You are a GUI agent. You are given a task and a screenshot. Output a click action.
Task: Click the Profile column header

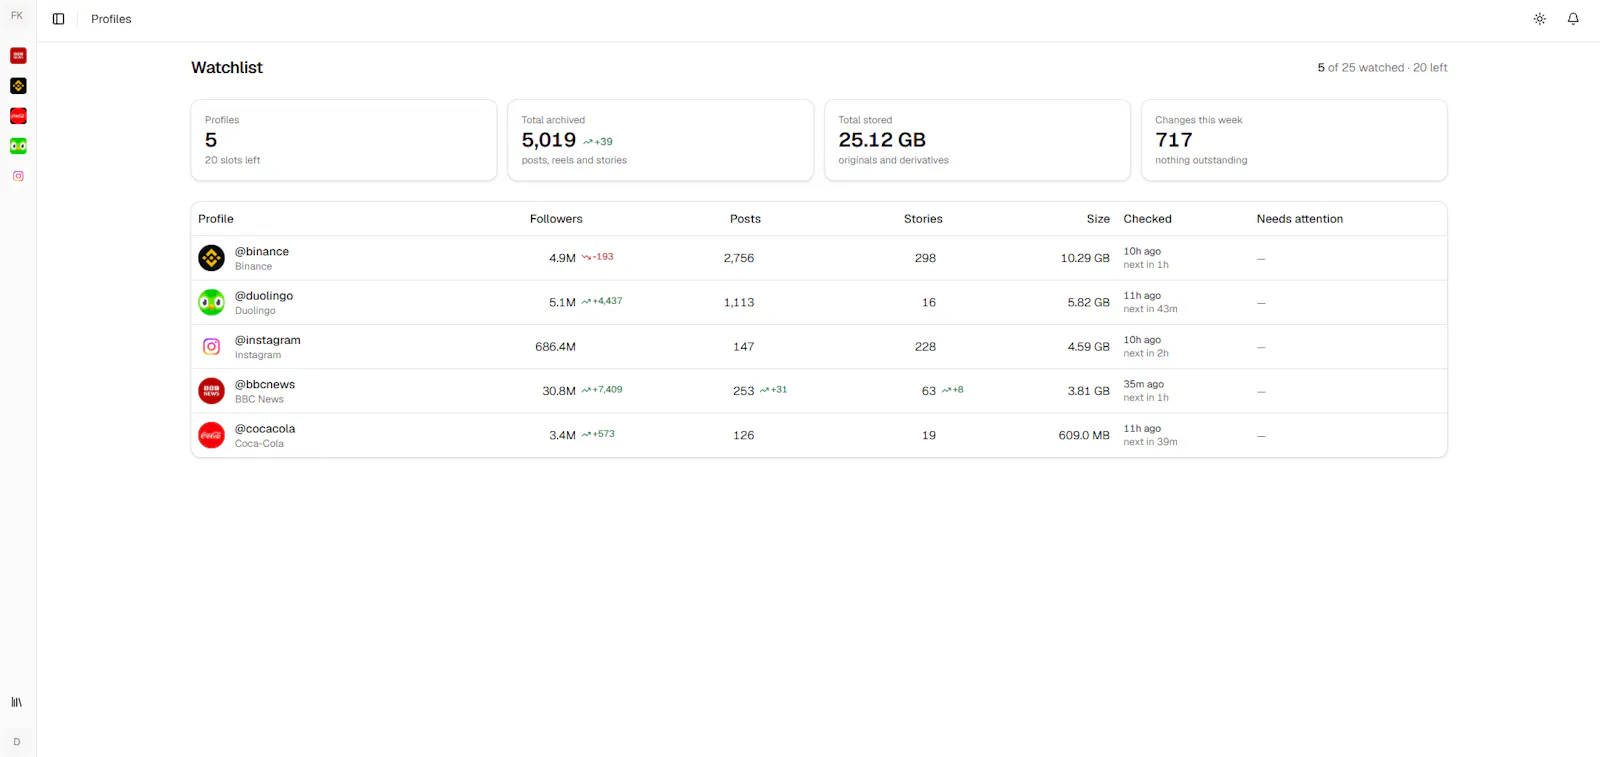(216, 219)
